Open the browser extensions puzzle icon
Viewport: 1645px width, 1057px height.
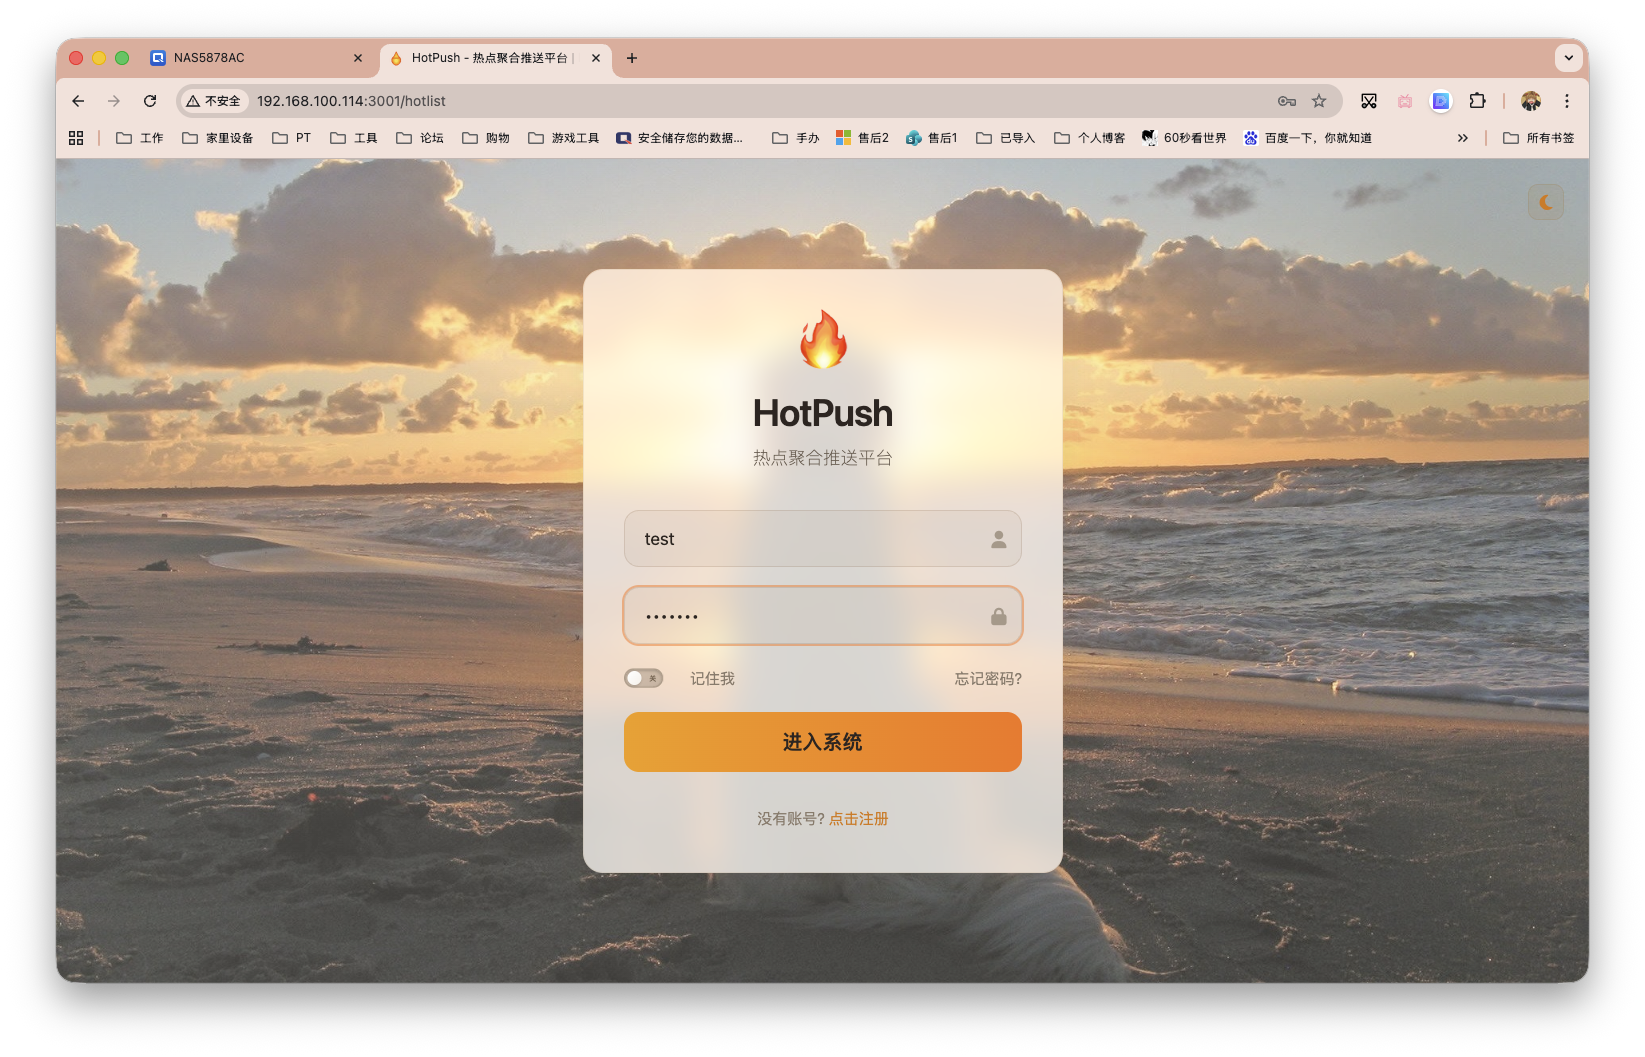[1477, 101]
